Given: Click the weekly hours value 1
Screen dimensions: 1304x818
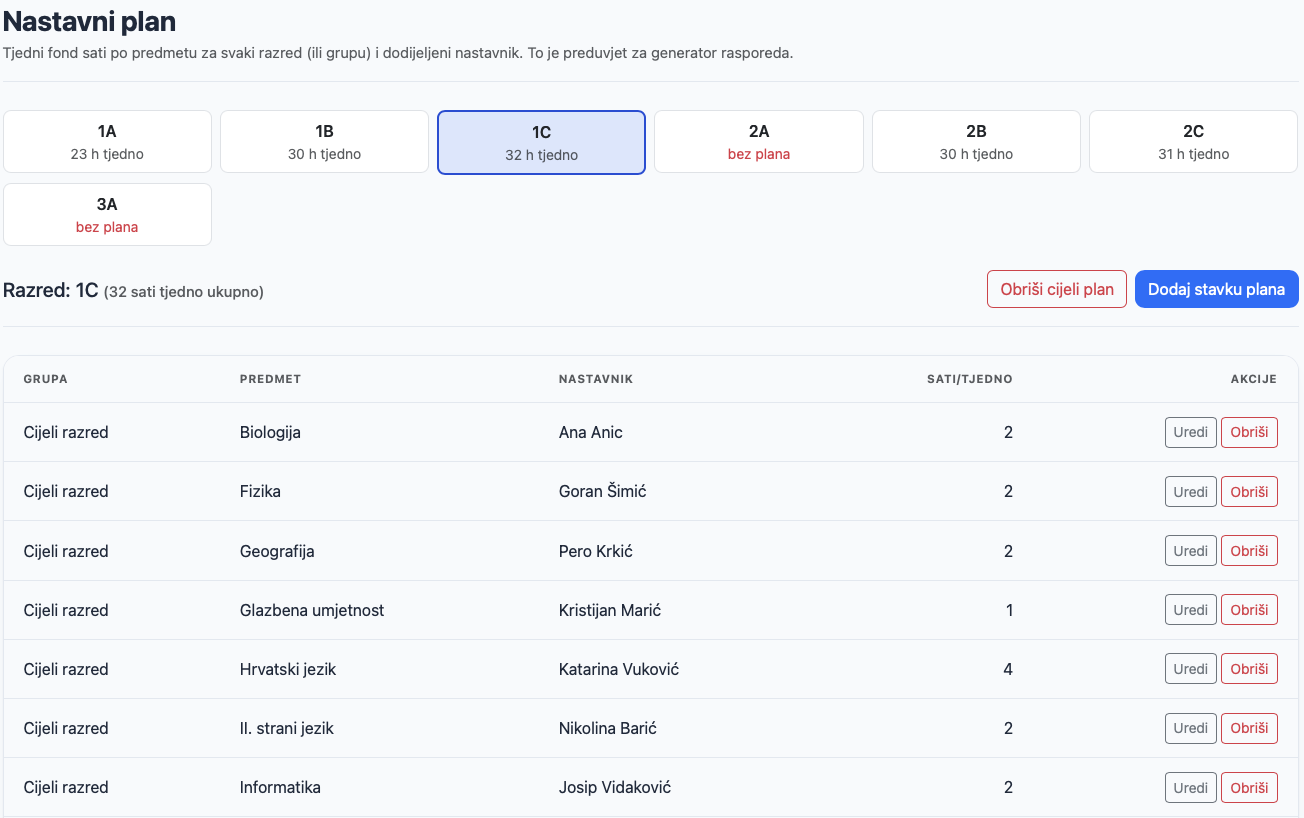Looking at the screenshot, I should (x=1009, y=610).
